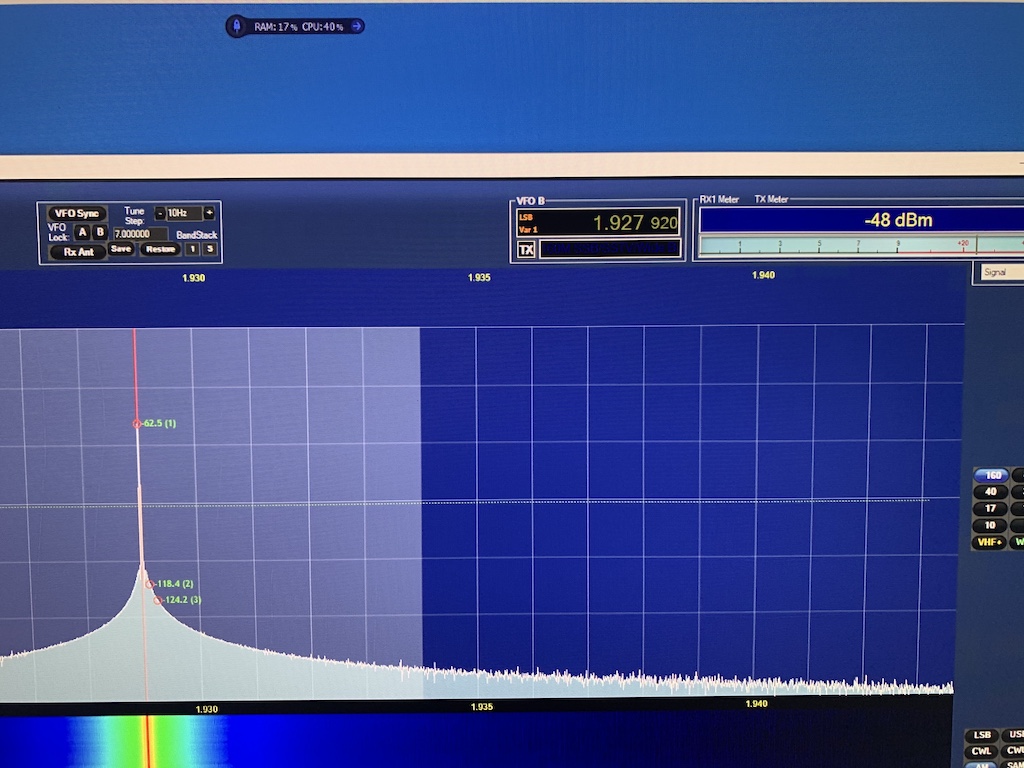
Task: Click the S-meter signal scale bar
Action: (861, 246)
